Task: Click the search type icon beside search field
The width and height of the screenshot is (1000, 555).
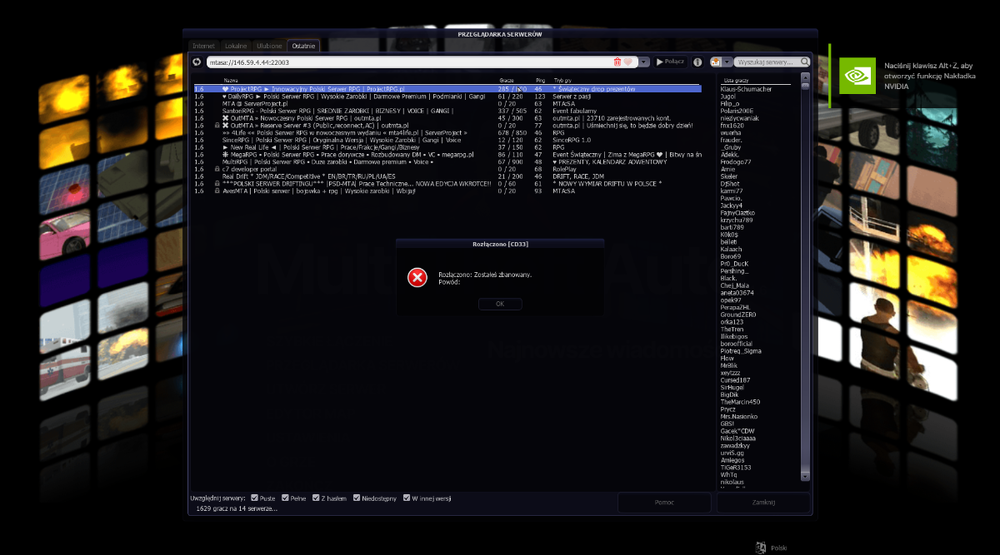Action: click(716, 62)
